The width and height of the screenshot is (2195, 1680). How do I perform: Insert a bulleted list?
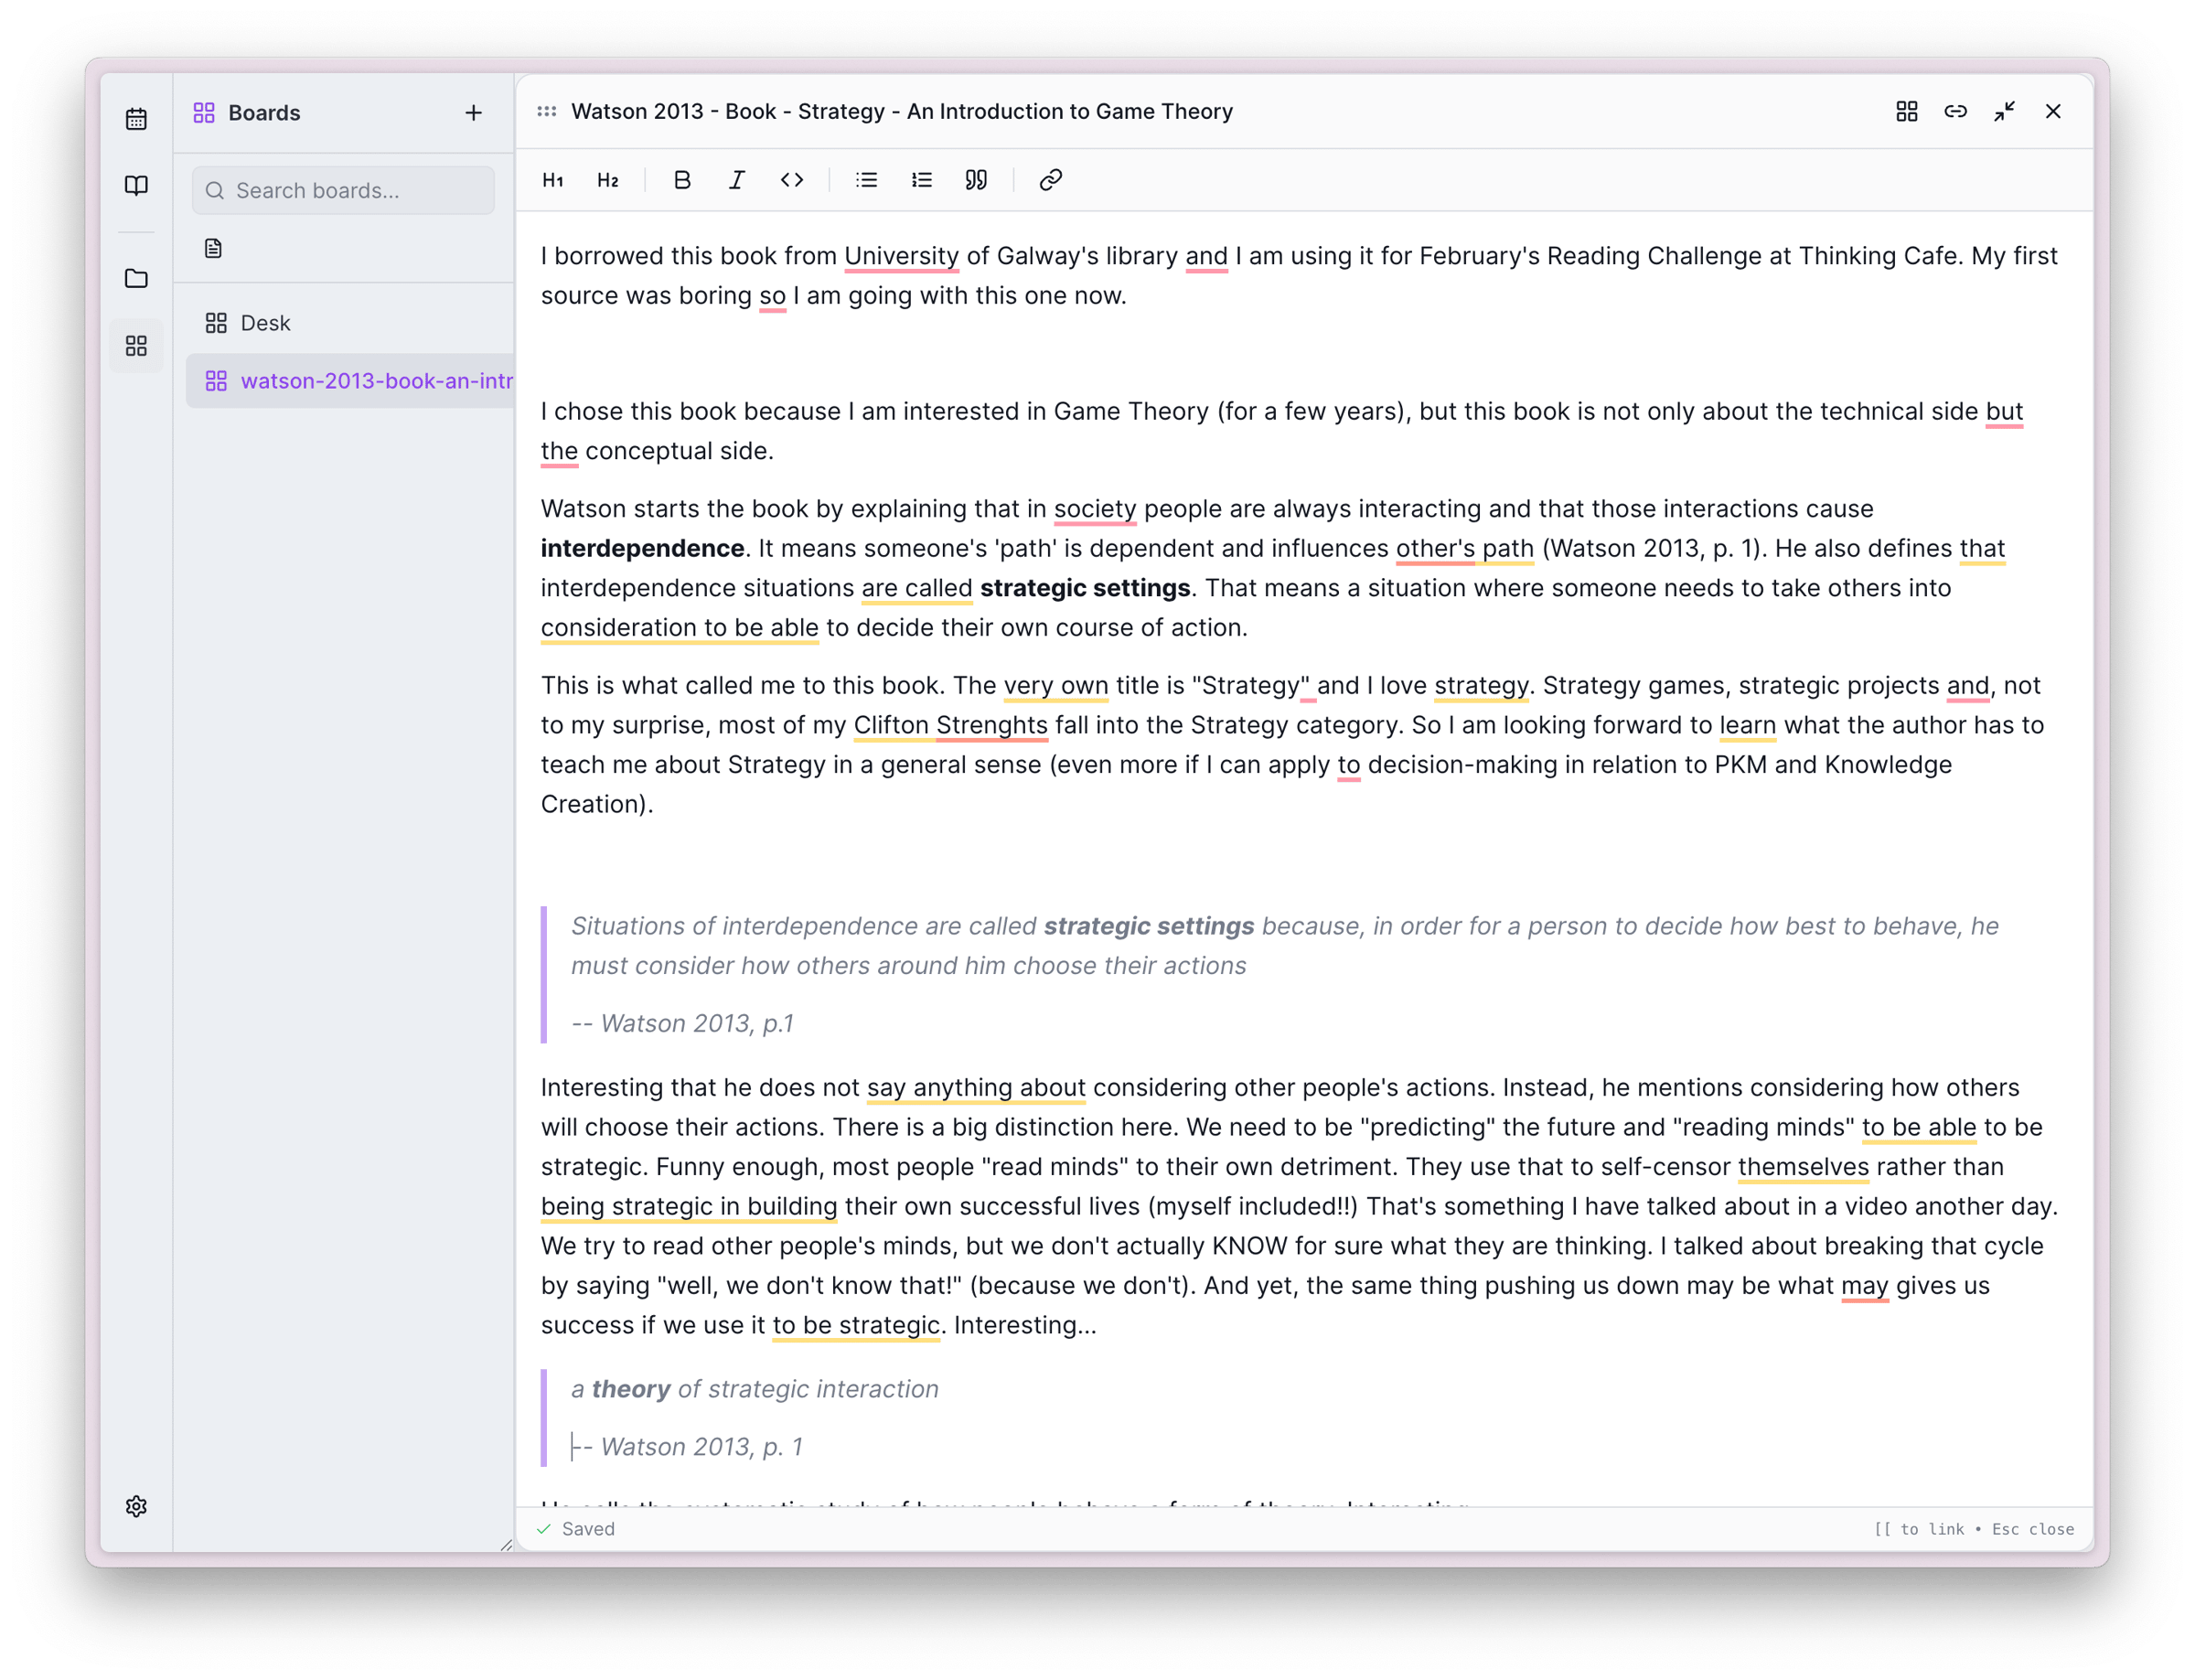coord(866,180)
